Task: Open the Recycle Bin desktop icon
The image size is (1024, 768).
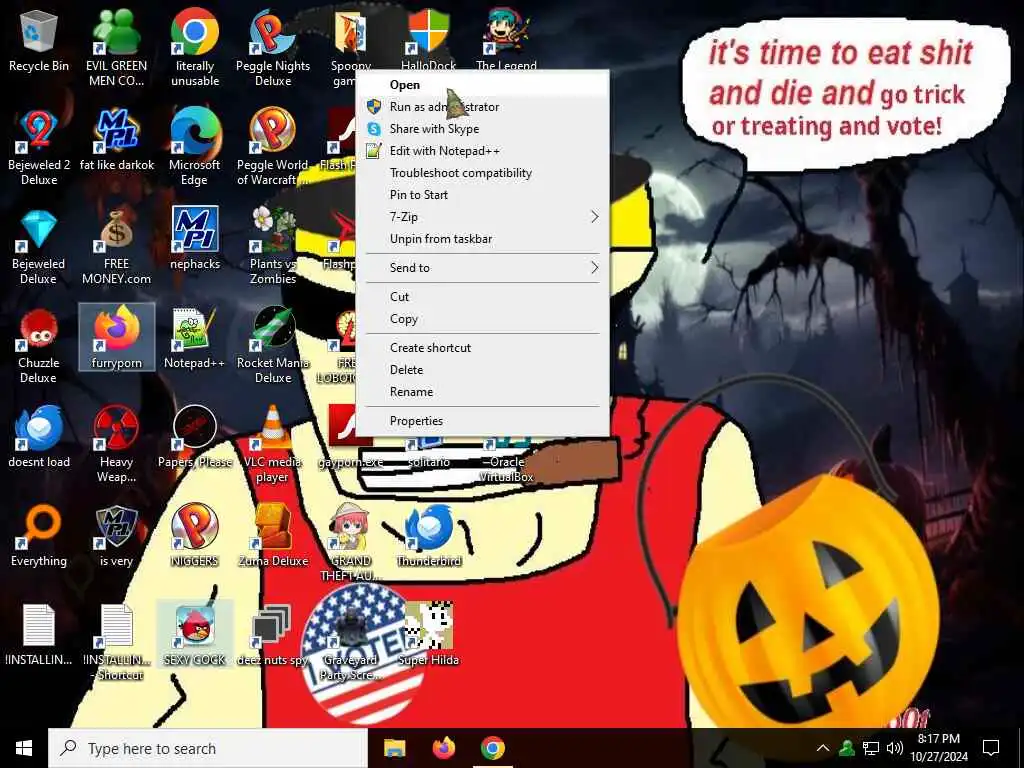Action: 39,42
